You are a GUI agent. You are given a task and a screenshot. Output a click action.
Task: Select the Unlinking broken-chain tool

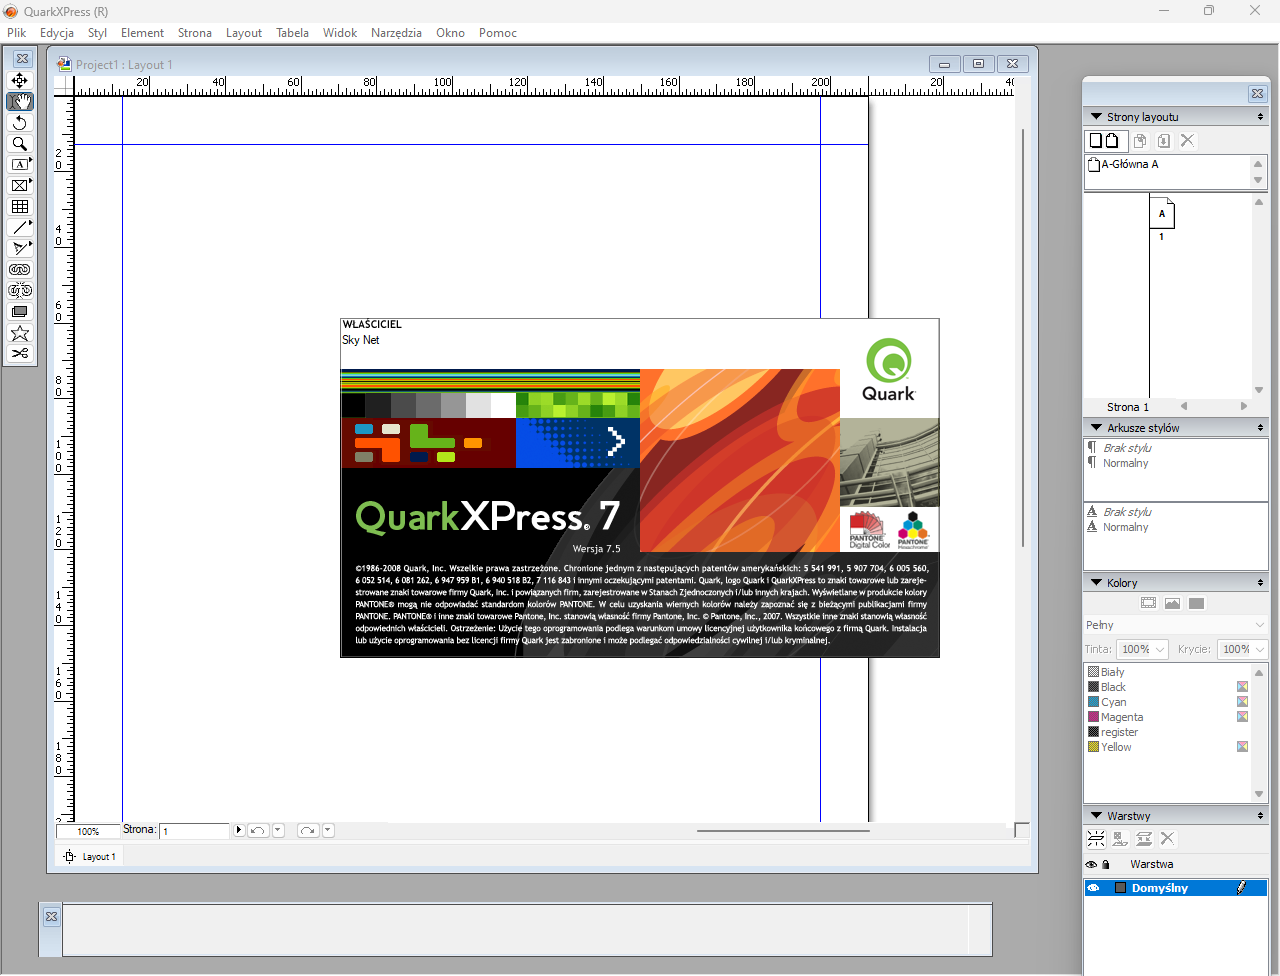point(20,290)
